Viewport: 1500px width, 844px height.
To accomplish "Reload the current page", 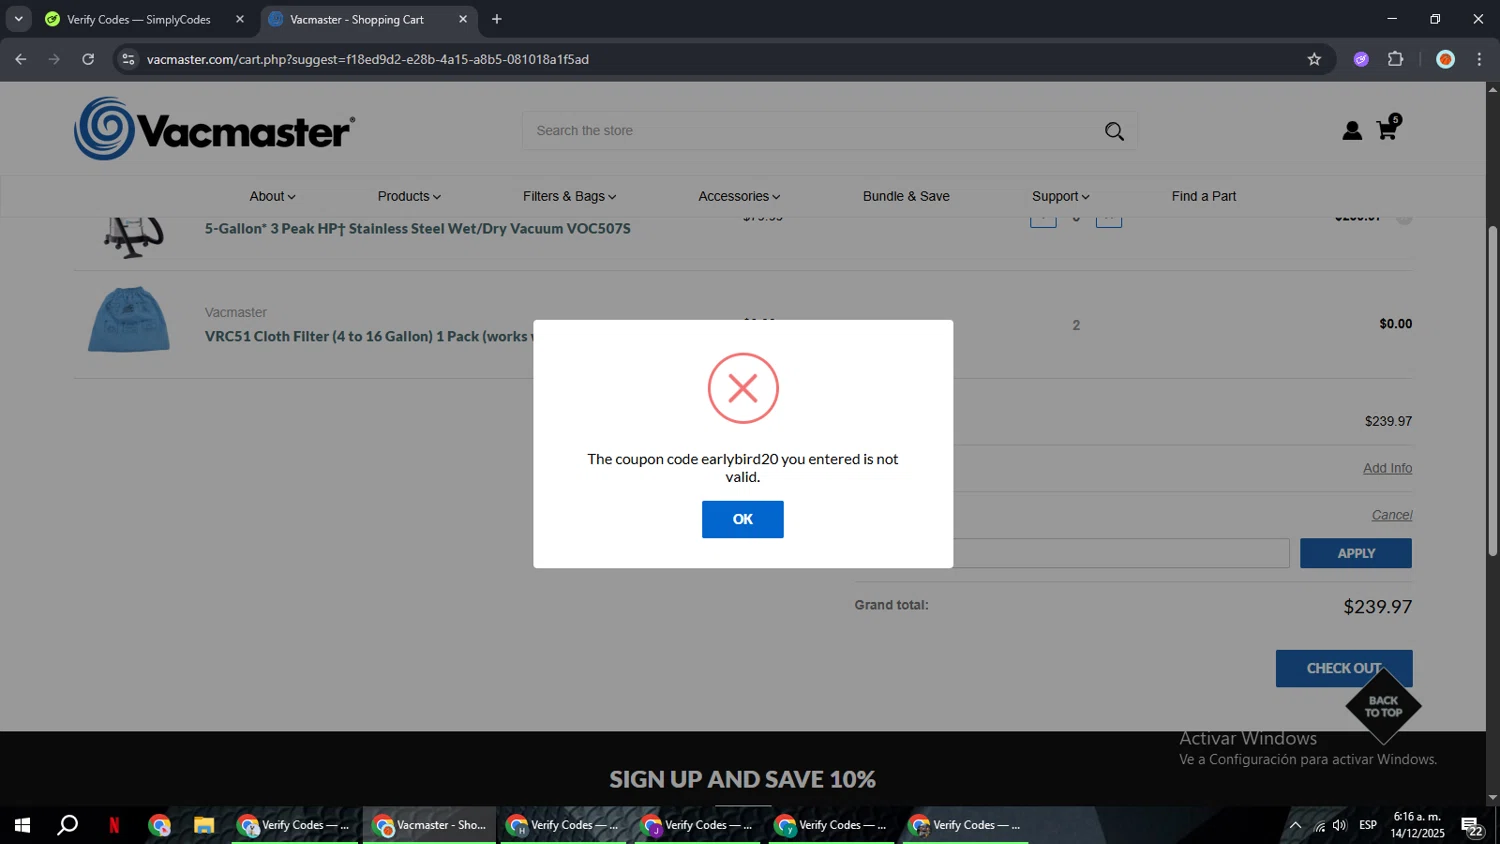I will [x=88, y=59].
